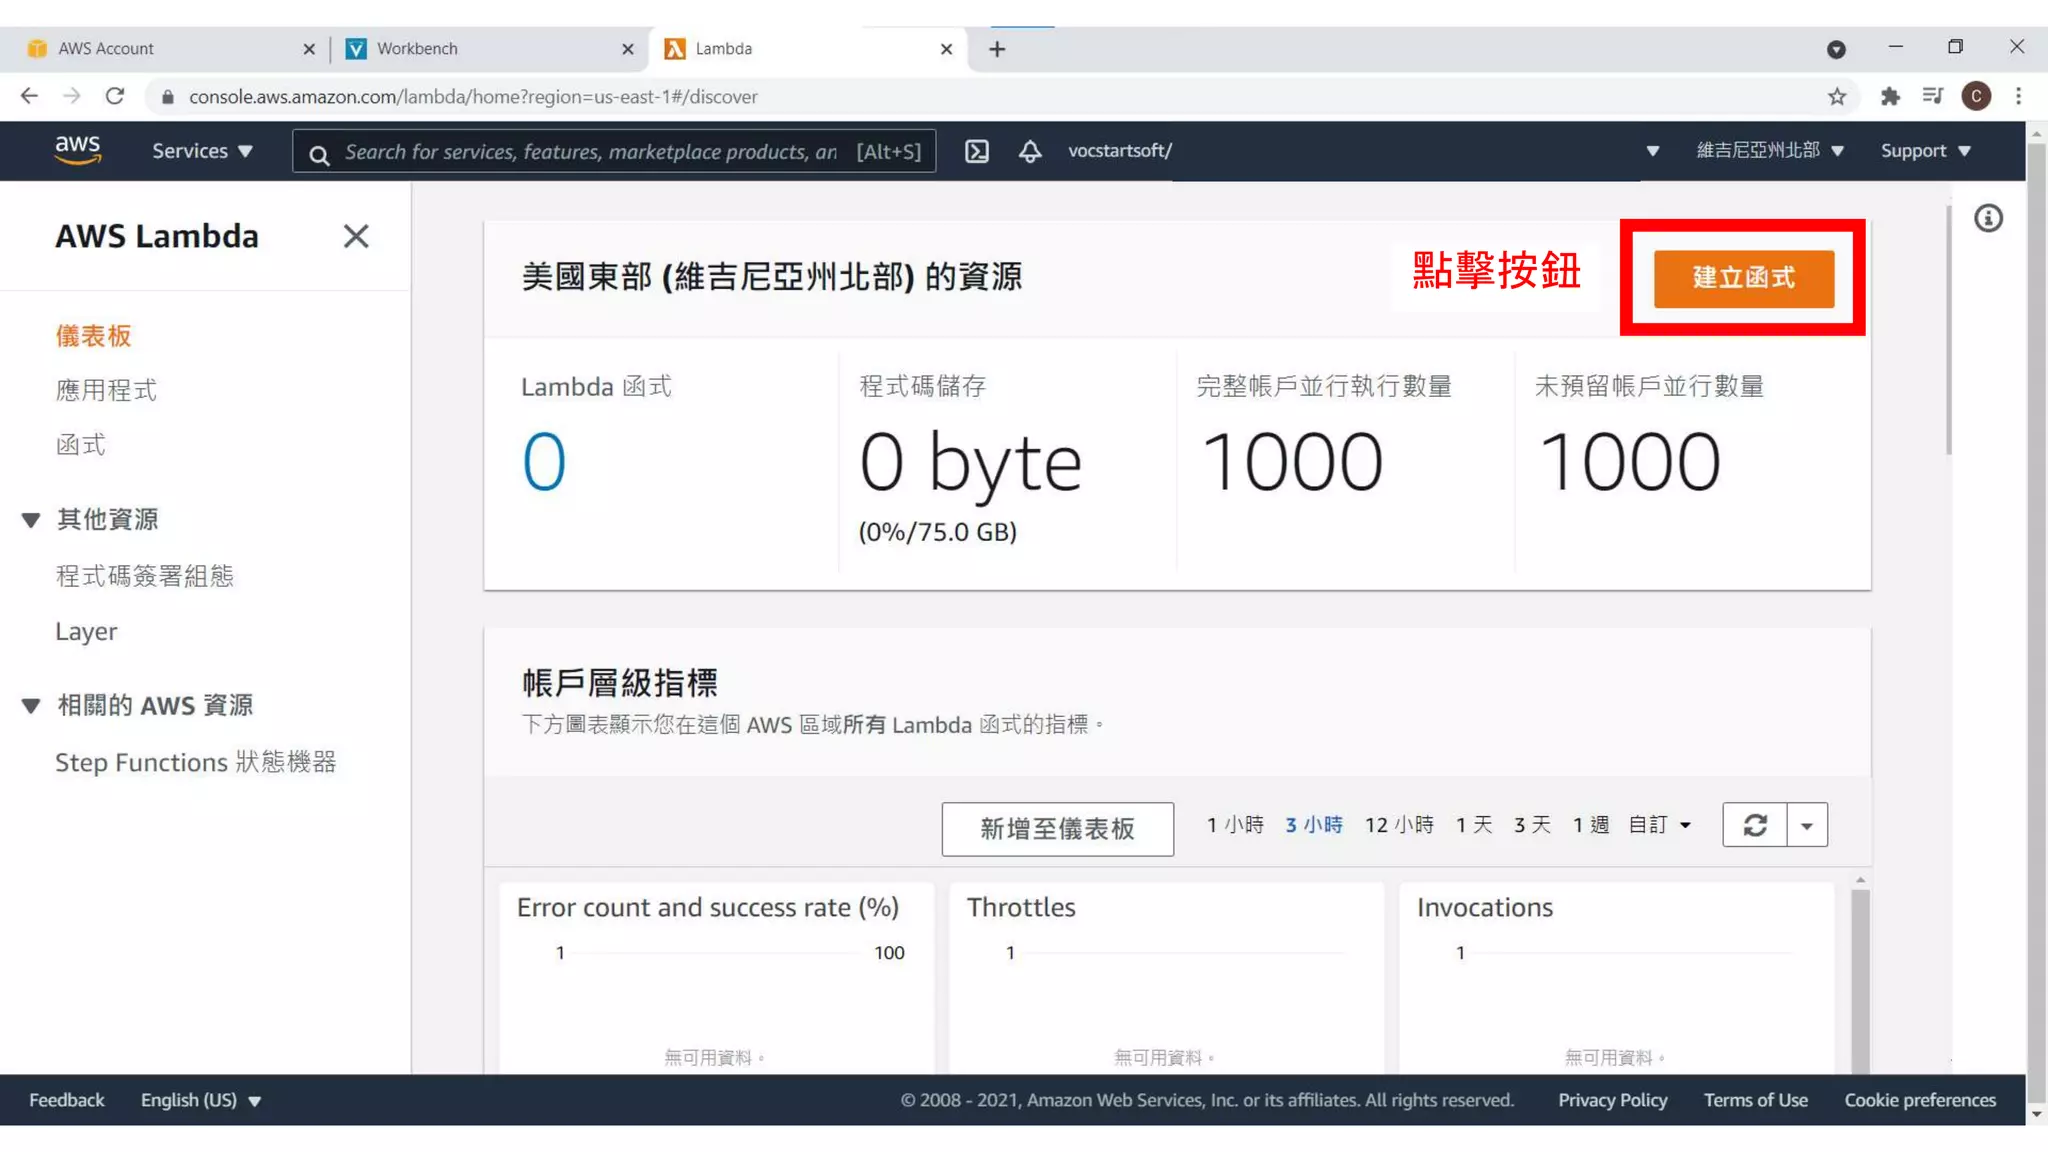Open Chrome three-dot menu
Viewport: 2048px width, 1152px height.
coord(2018,96)
